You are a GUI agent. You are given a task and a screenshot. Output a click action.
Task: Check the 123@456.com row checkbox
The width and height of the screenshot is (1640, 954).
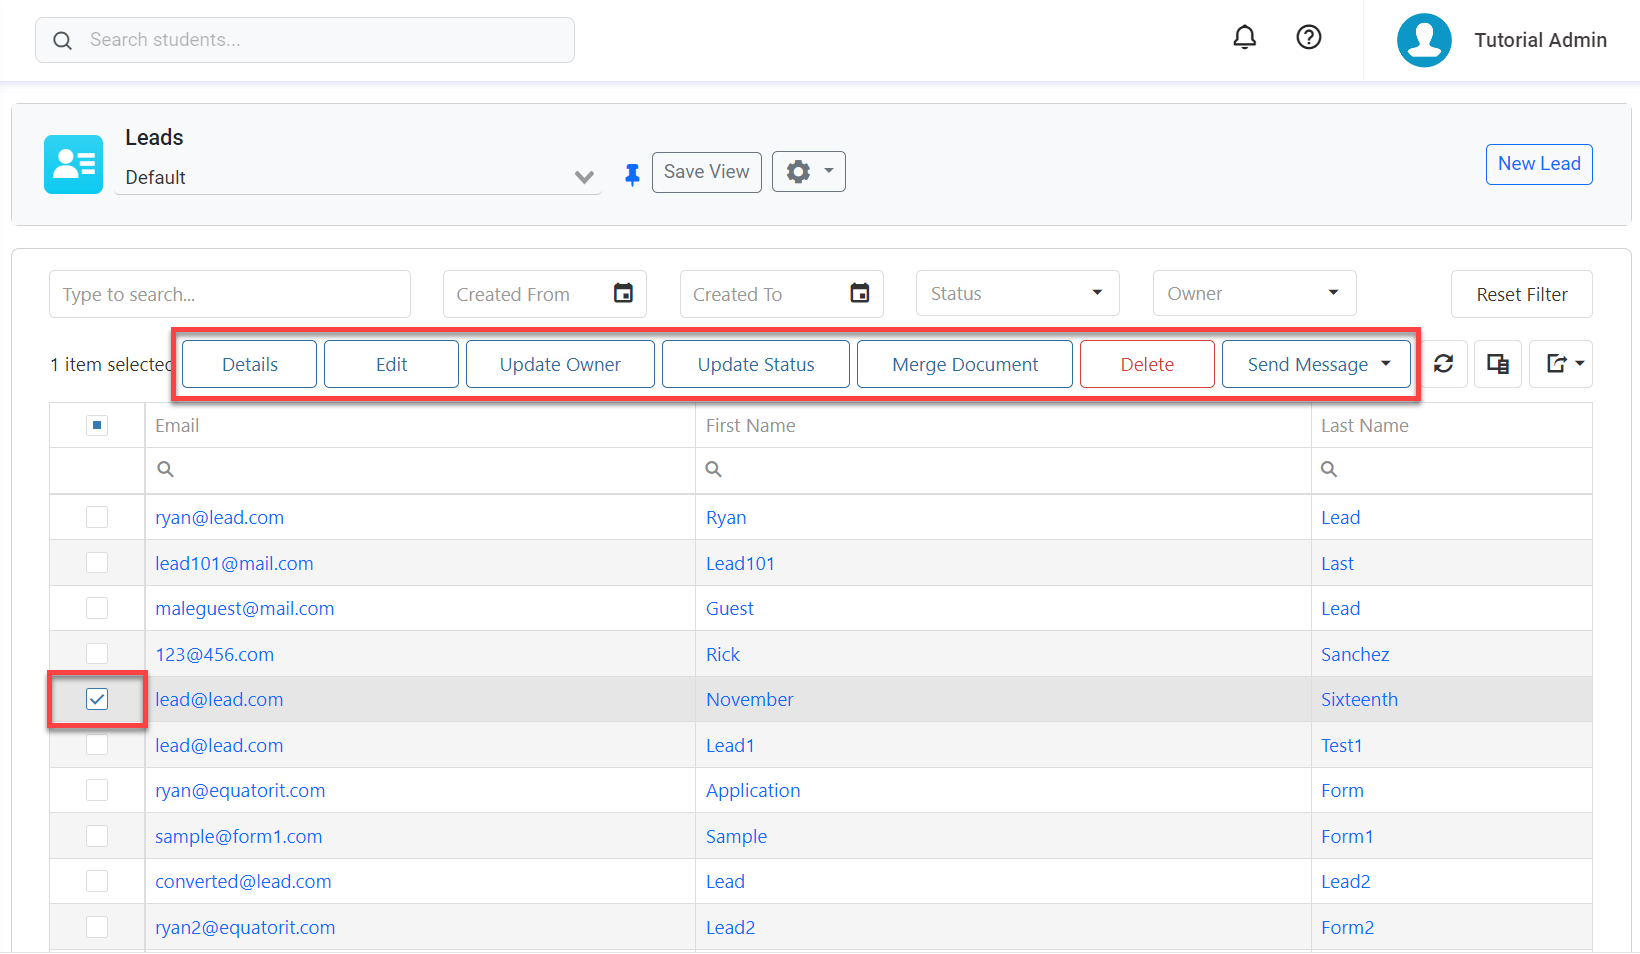pos(97,654)
